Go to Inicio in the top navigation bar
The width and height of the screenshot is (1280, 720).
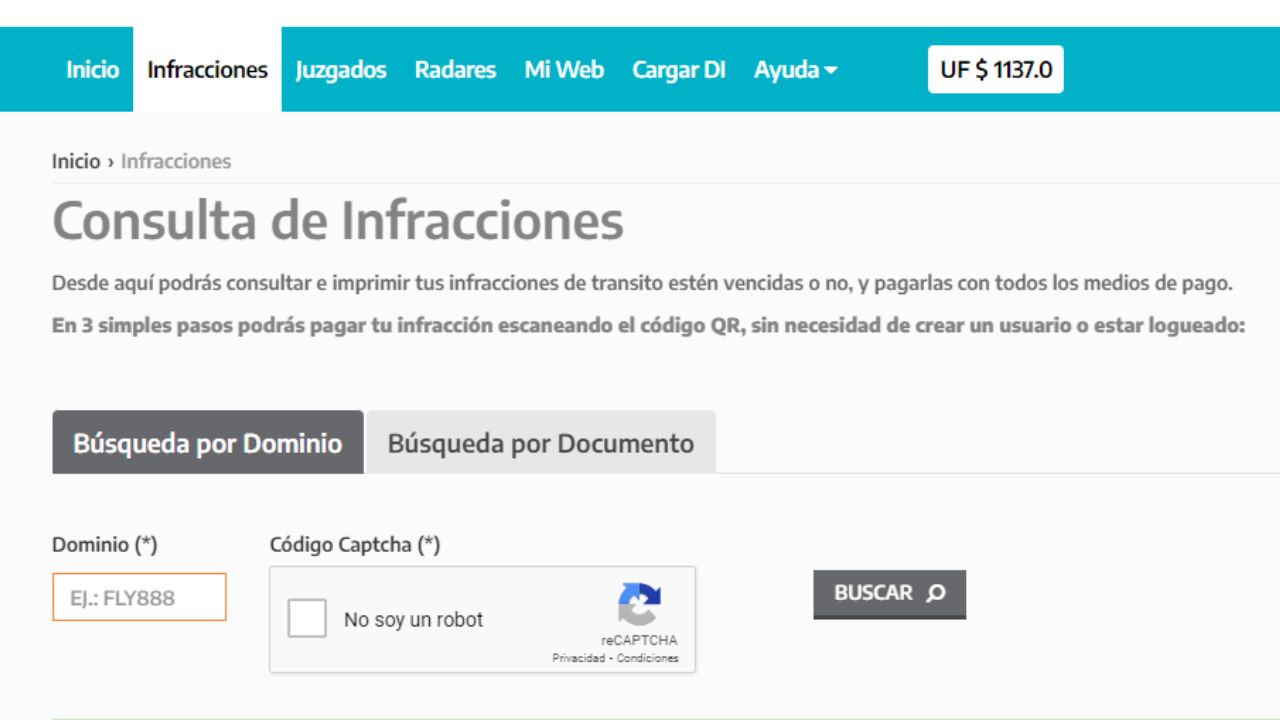[x=92, y=70]
